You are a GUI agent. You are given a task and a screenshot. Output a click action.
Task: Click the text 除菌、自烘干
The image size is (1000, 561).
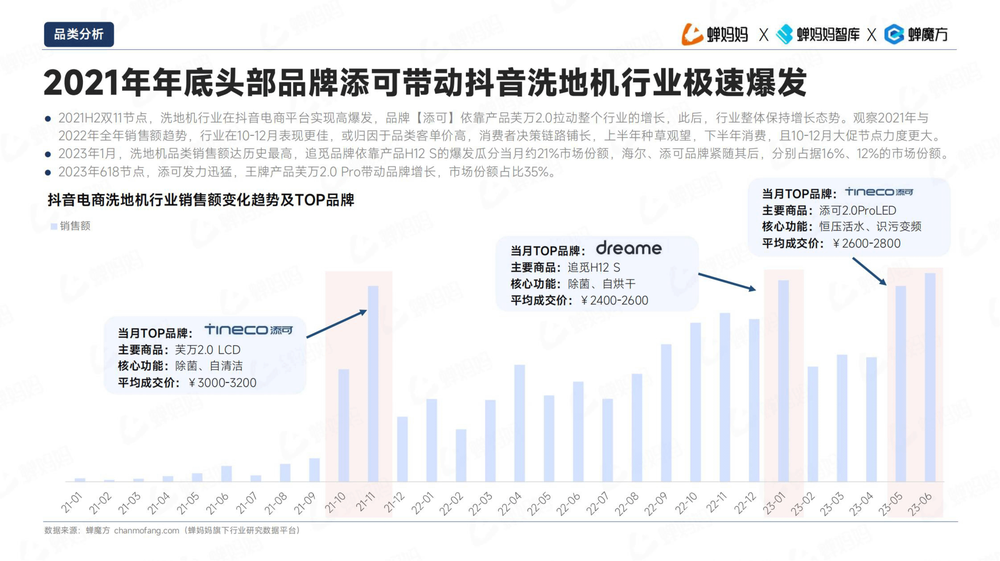coord(601,284)
